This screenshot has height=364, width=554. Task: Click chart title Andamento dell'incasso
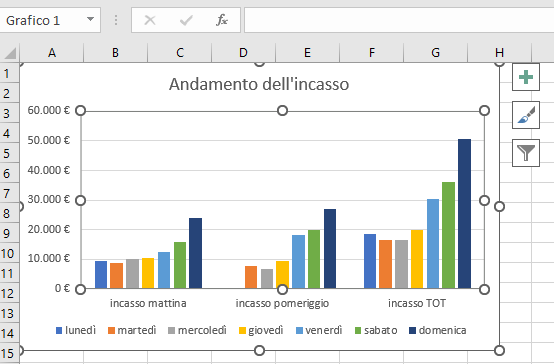[x=259, y=84]
